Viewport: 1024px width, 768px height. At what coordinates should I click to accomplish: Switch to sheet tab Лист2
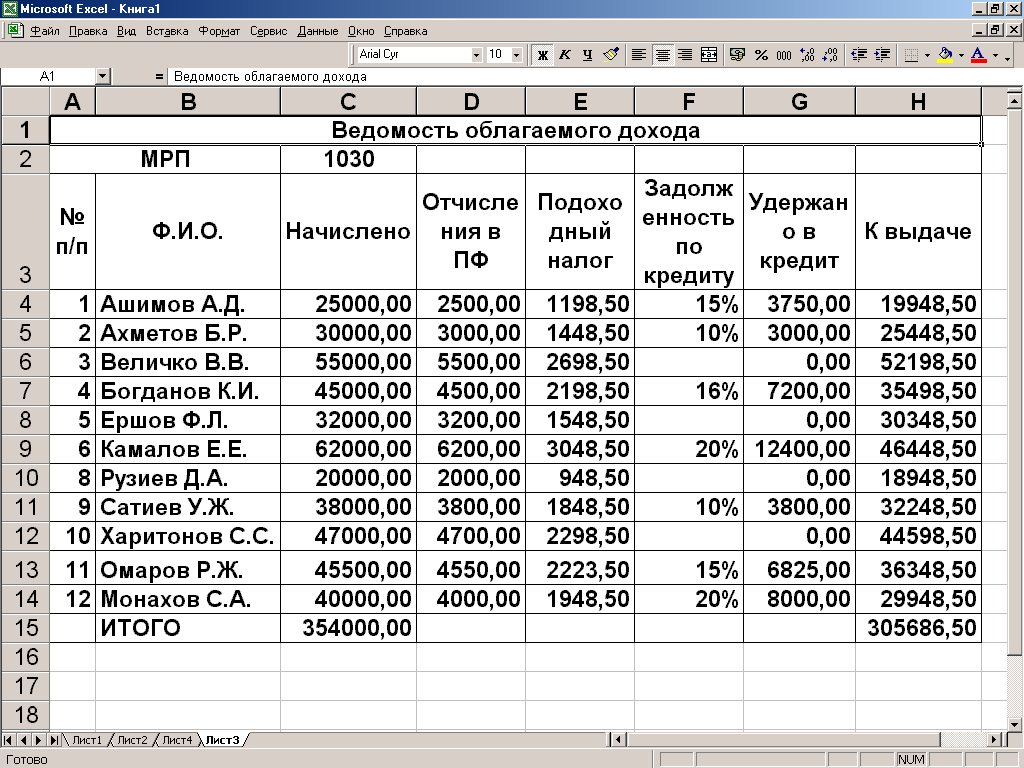(132, 740)
